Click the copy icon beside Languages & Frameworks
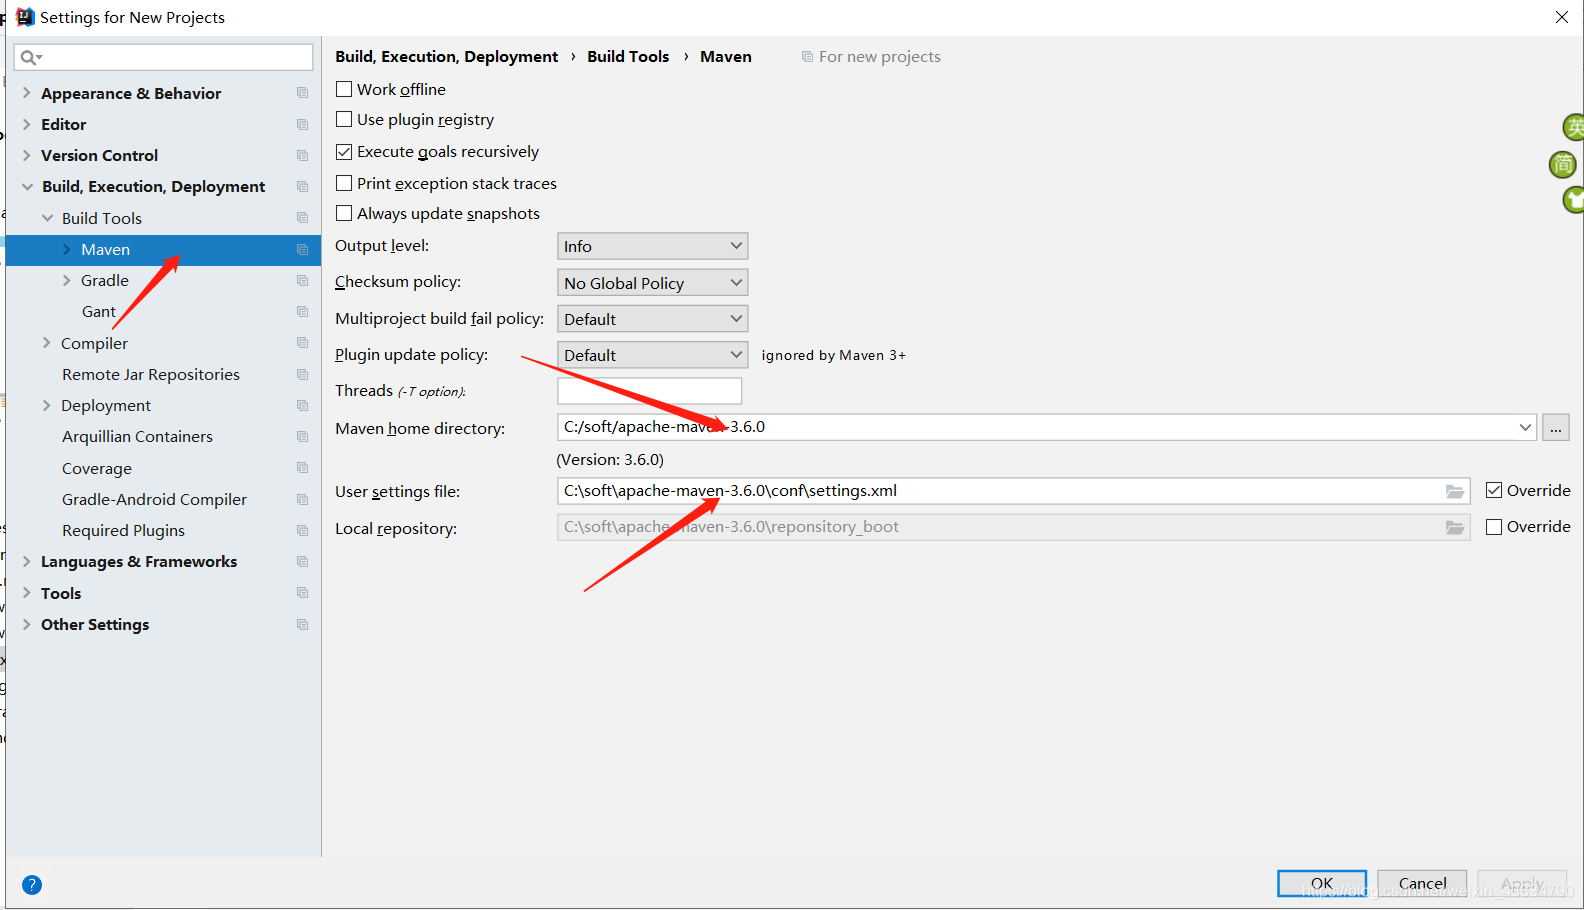 pyautogui.click(x=302, y=561)
